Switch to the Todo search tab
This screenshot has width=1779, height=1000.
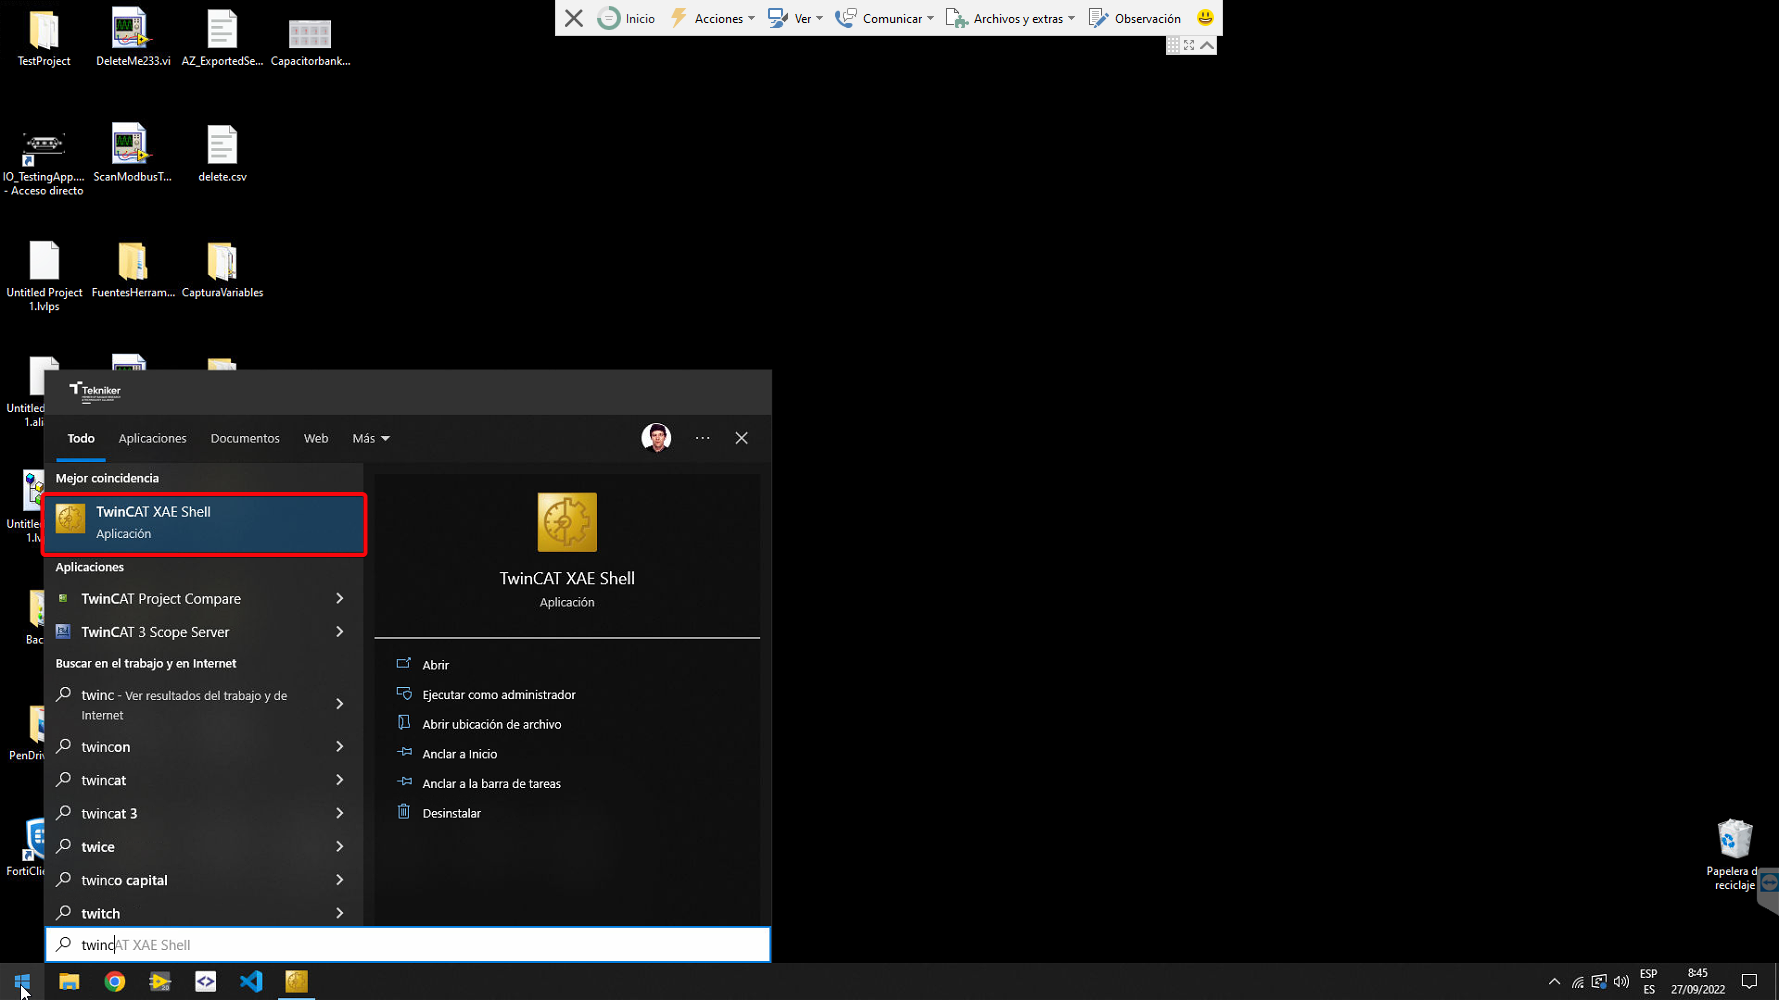81,438
